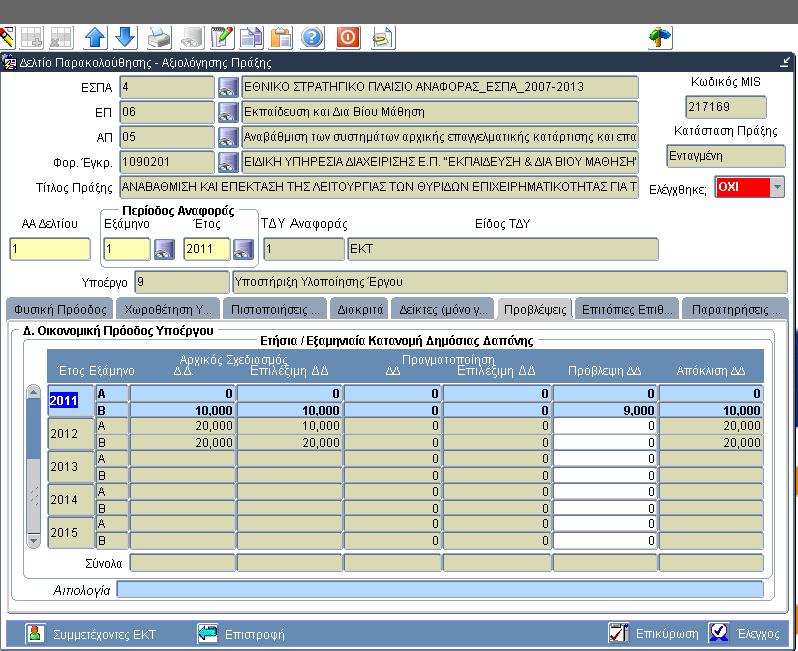Viewport: 798px width, 651px height.
Task: Click the Τίτλος Πράξης field
Action: pos(379,187)
